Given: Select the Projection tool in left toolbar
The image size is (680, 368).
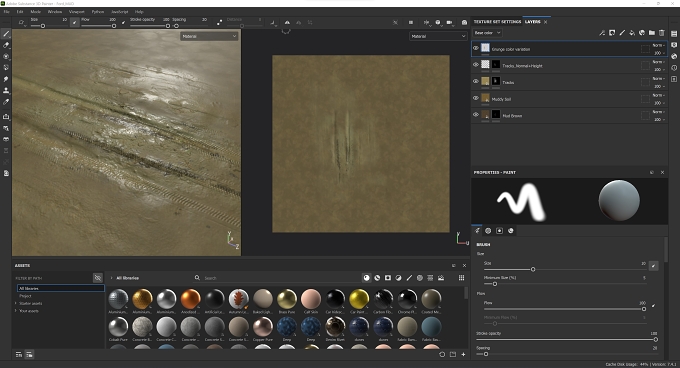Looking at the screenshot, I should (x=6, y=56).
